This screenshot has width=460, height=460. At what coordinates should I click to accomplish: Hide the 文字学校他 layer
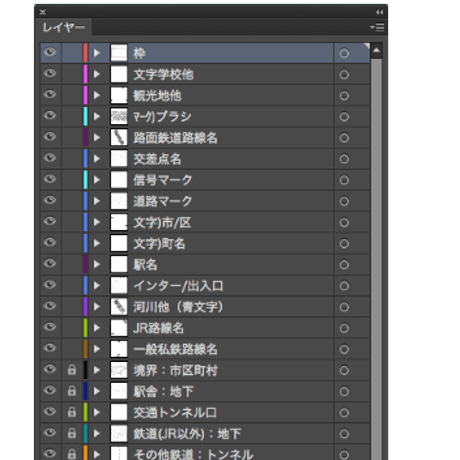pos(50,73)
